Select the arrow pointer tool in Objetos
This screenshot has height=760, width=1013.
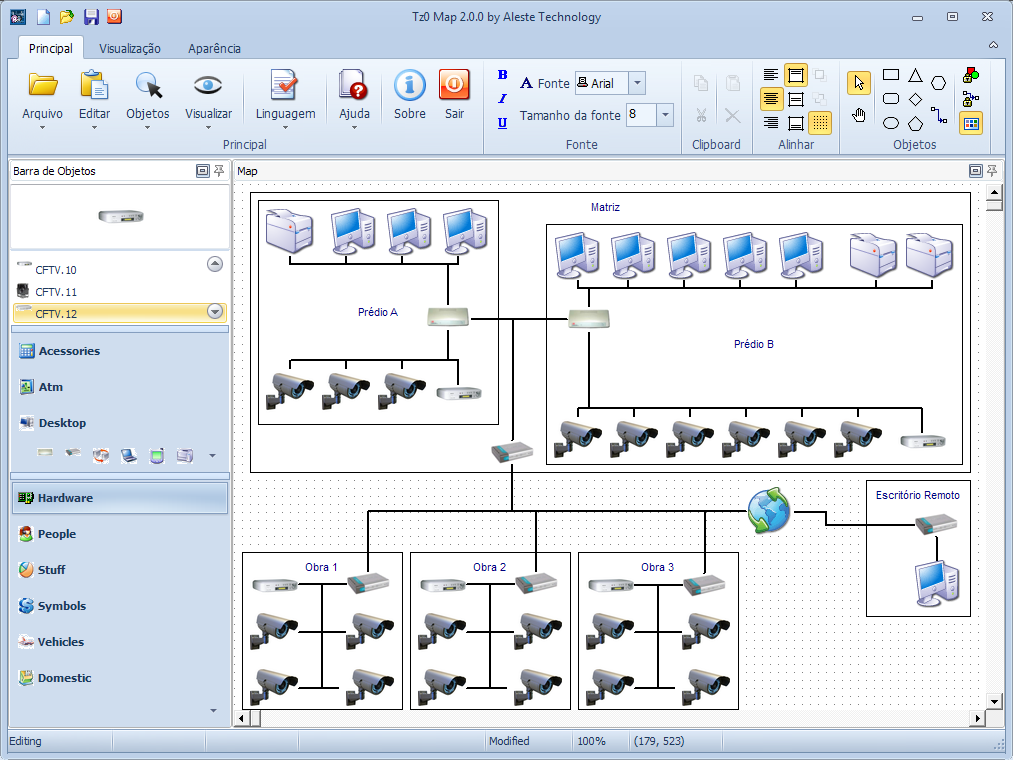tap(858, 82)
